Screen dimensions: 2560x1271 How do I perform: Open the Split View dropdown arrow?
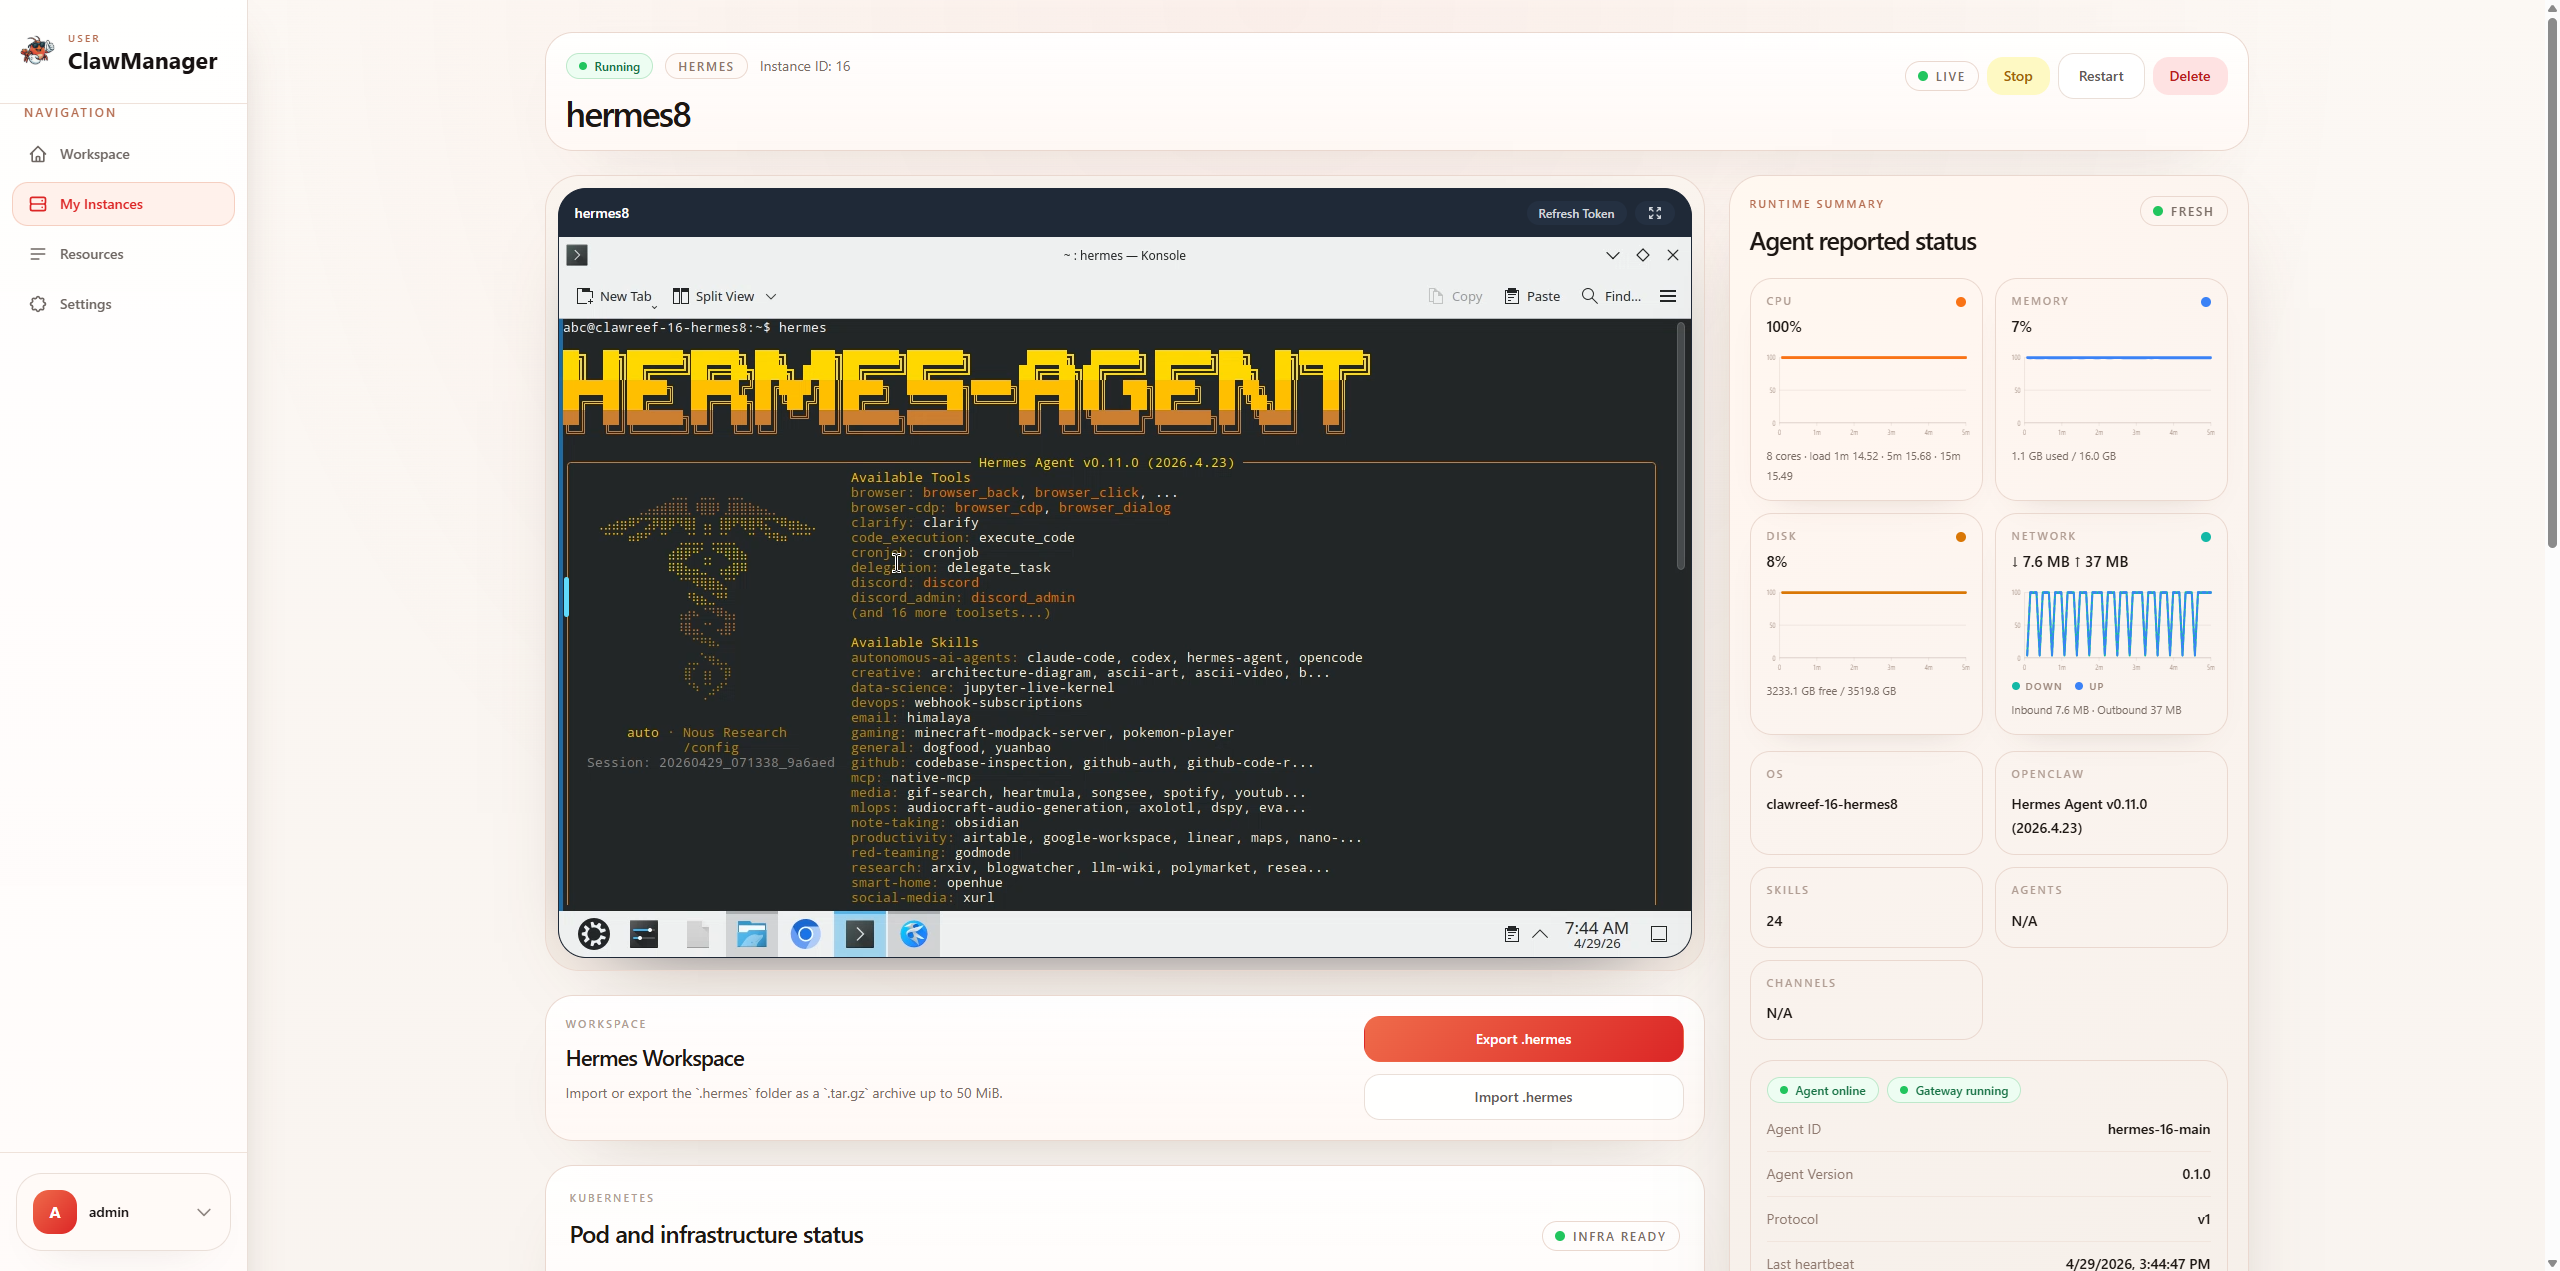click(x=771, y=297)
